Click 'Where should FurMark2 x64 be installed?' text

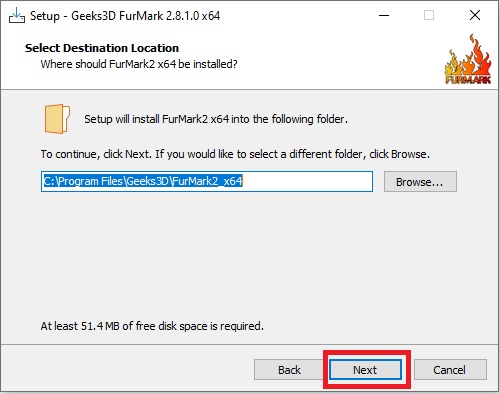(x=139, y=64)
